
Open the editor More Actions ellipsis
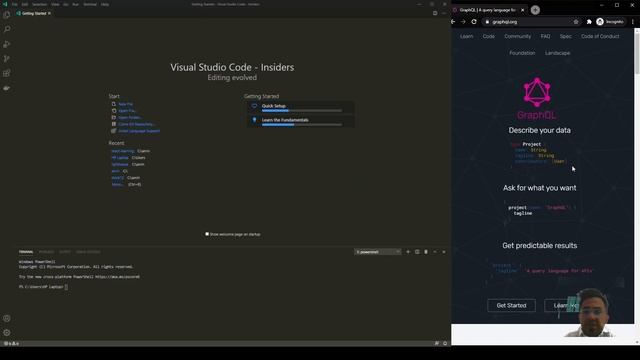(x=444, y=13)
